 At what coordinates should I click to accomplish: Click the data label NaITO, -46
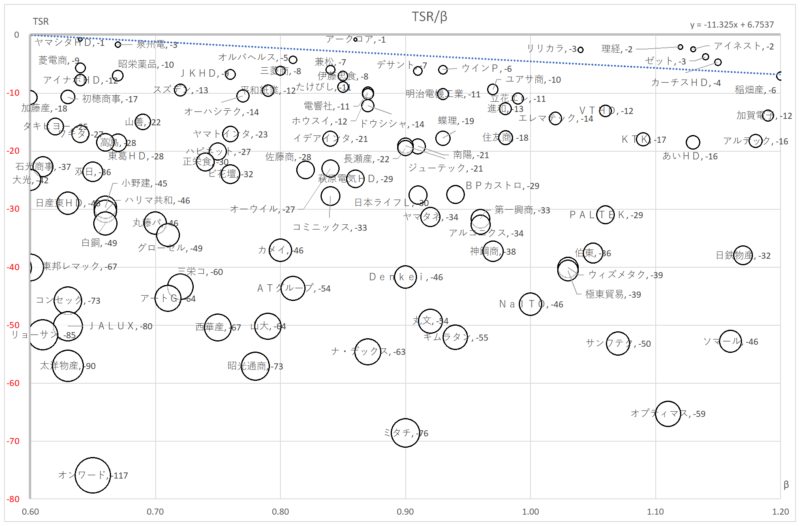(531, 304)
